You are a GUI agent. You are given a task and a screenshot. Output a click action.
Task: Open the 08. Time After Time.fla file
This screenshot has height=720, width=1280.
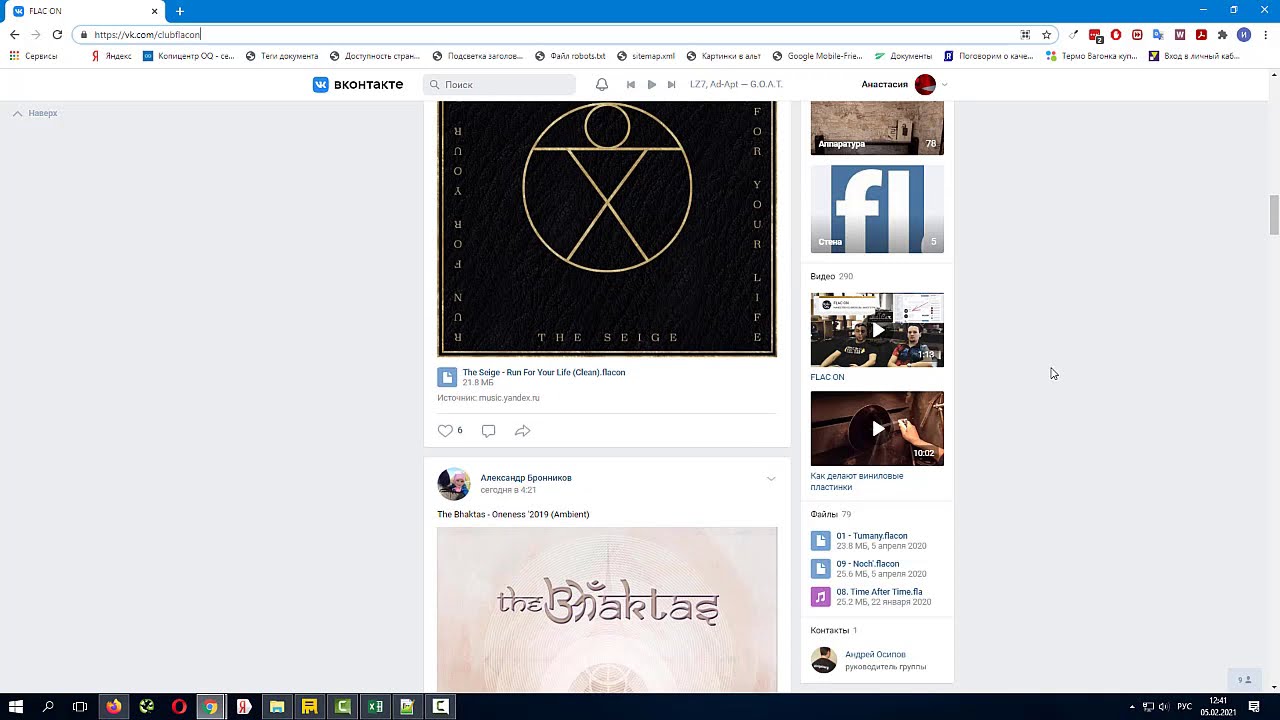click(x=879, y=592)
